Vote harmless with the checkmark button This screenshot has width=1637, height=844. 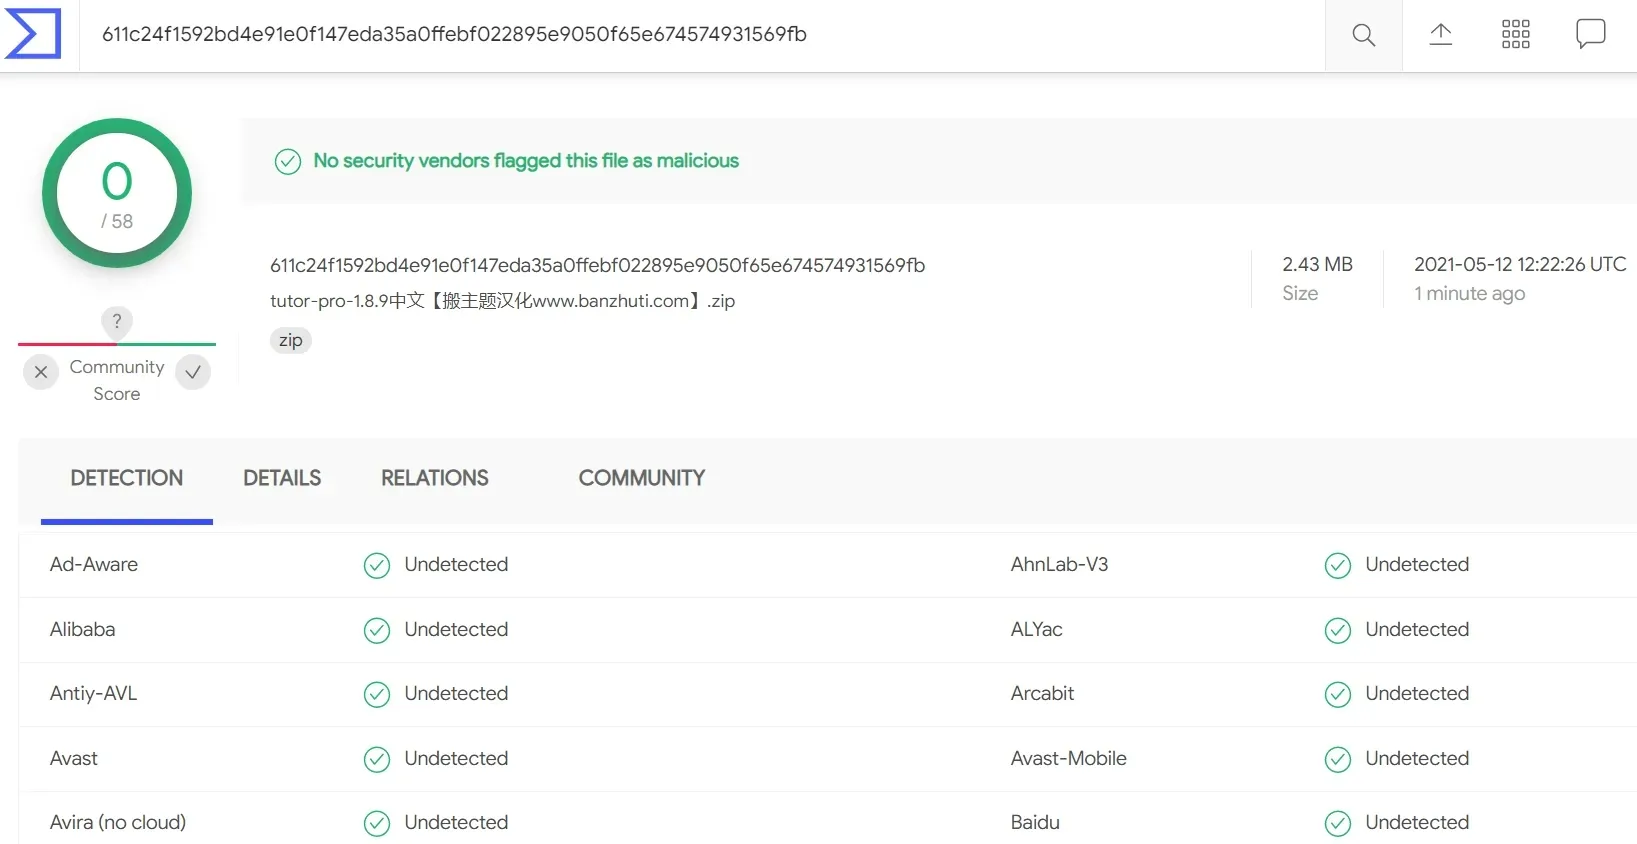[193, 372]
